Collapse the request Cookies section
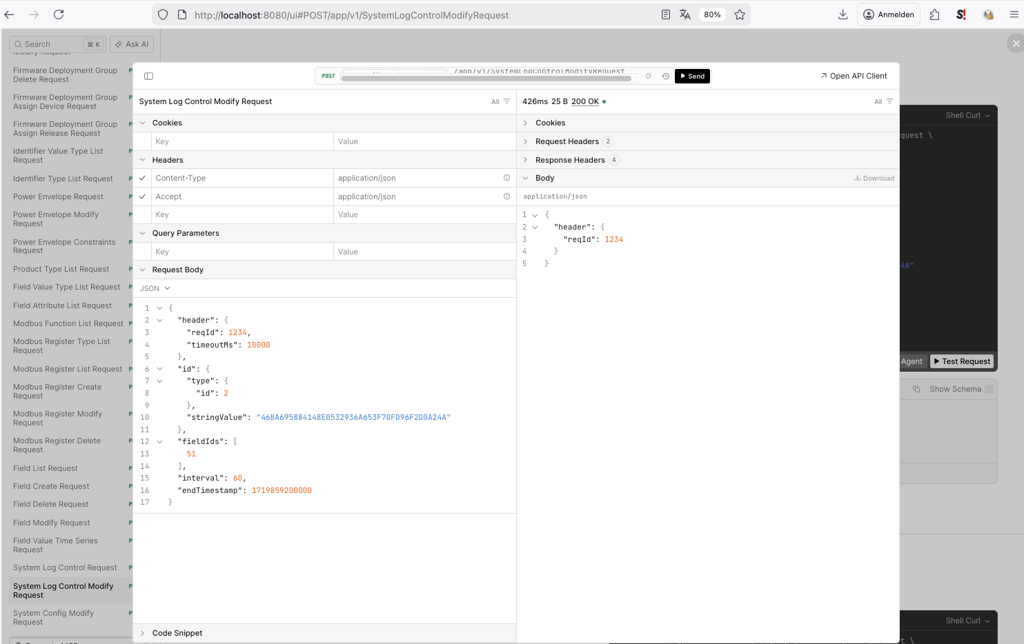The image size is (1024, 644). 142,123
